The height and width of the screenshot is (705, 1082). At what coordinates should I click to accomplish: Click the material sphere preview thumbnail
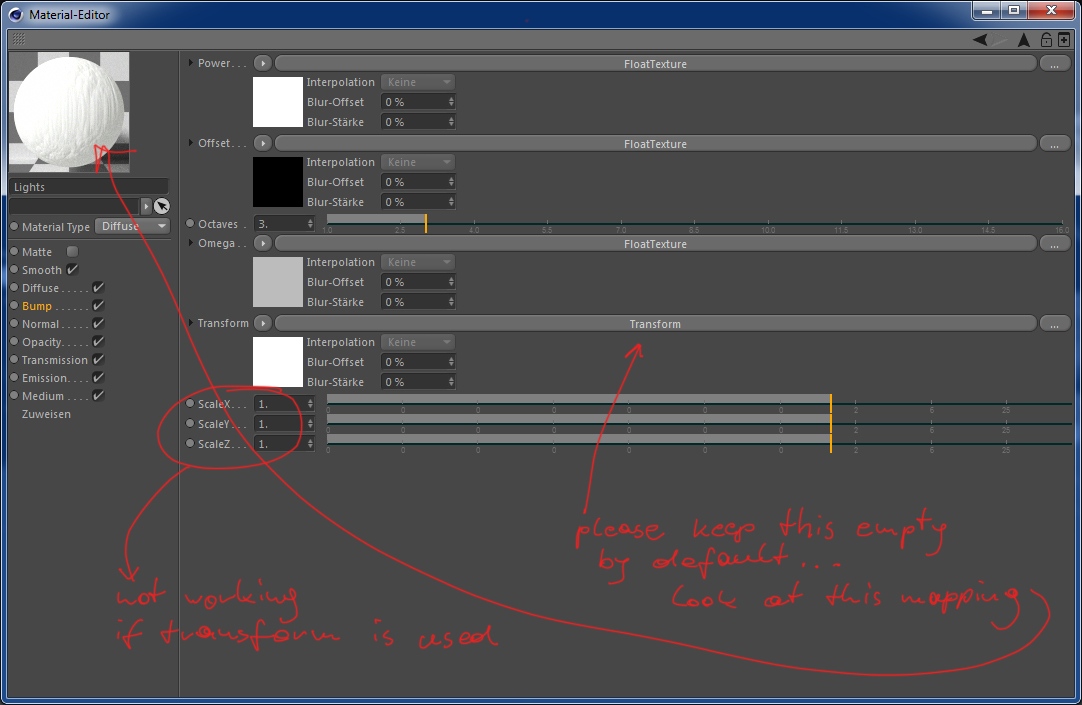click(69, 112)
